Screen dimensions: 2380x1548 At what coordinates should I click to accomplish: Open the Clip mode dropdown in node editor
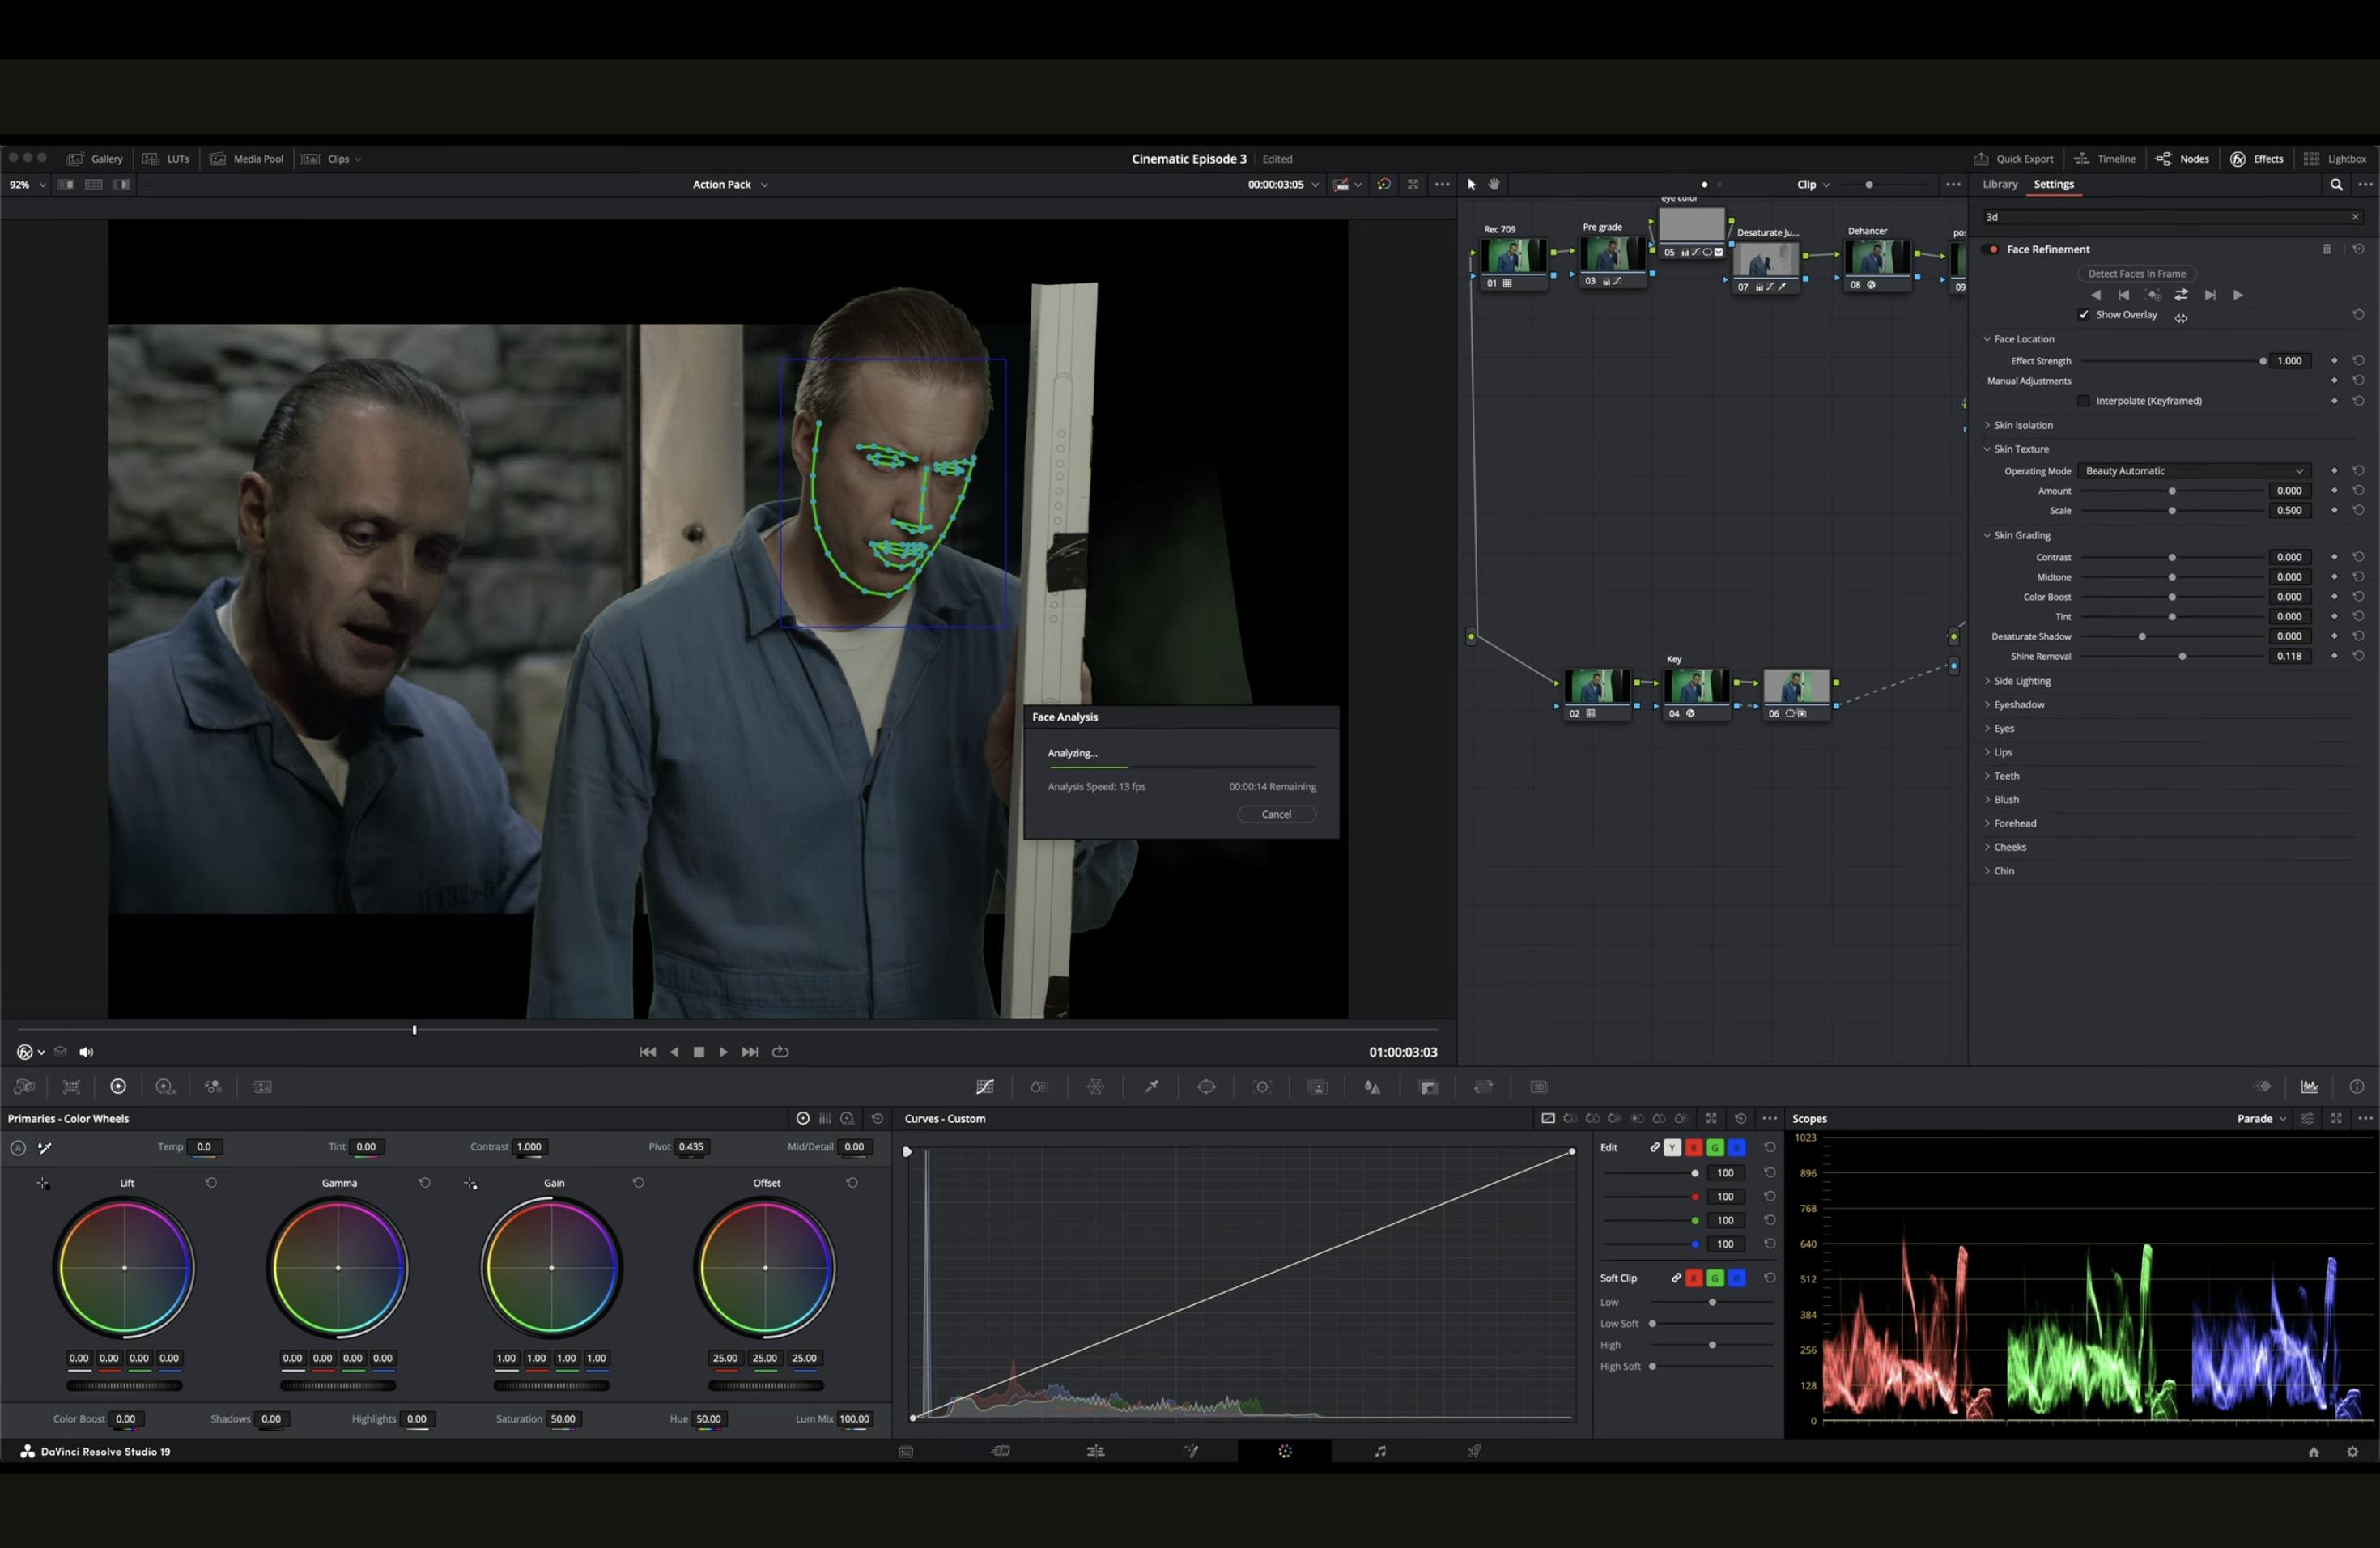1813,184
